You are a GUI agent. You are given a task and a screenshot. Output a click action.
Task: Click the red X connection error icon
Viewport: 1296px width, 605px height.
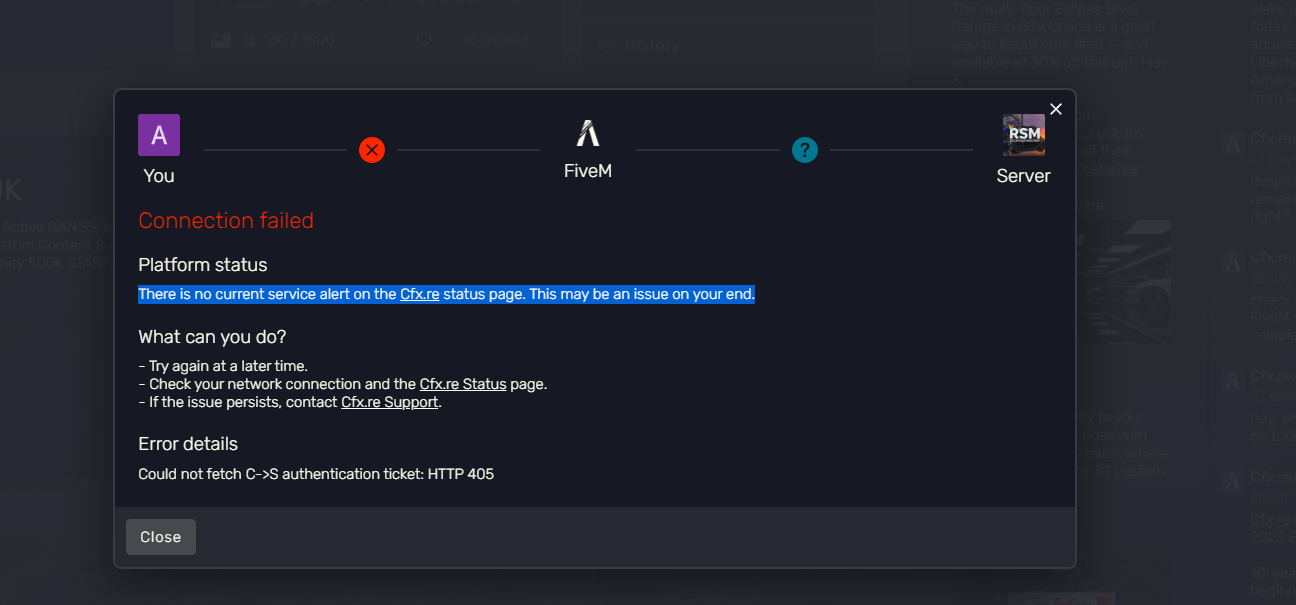coord(372,150)
